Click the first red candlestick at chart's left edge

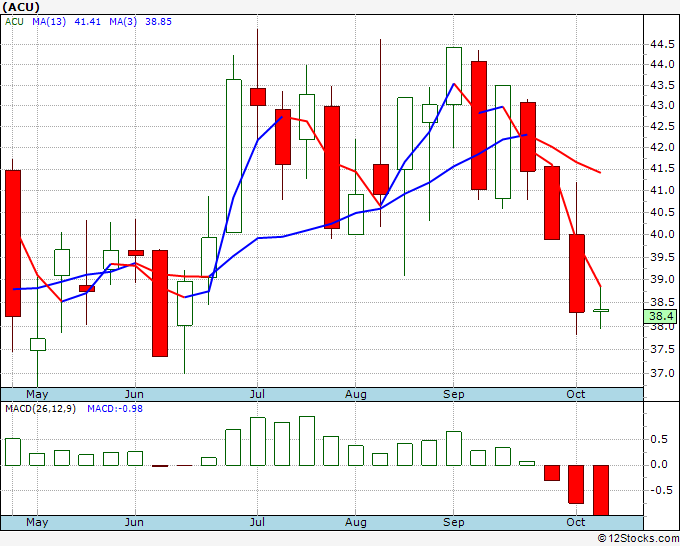pyautogui.click(x=13, y=243)
